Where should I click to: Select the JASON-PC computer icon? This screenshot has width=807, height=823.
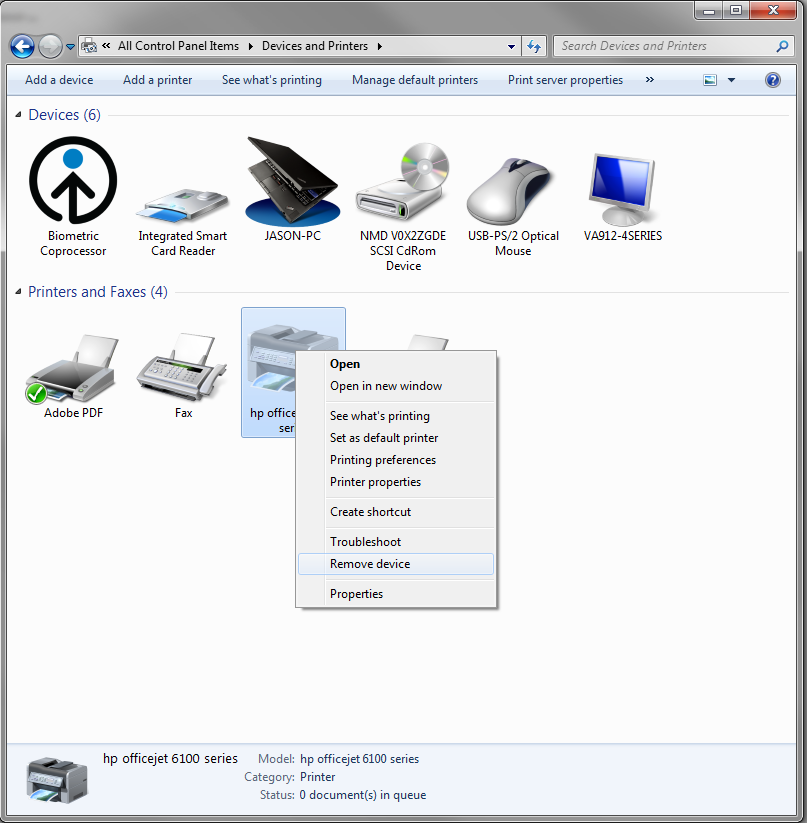coord(293,180)
